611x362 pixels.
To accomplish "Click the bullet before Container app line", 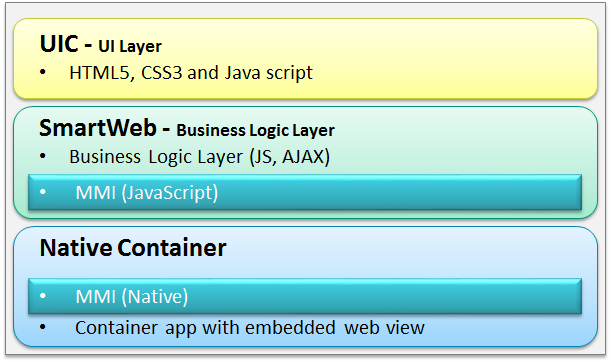I will click(43, 327).
